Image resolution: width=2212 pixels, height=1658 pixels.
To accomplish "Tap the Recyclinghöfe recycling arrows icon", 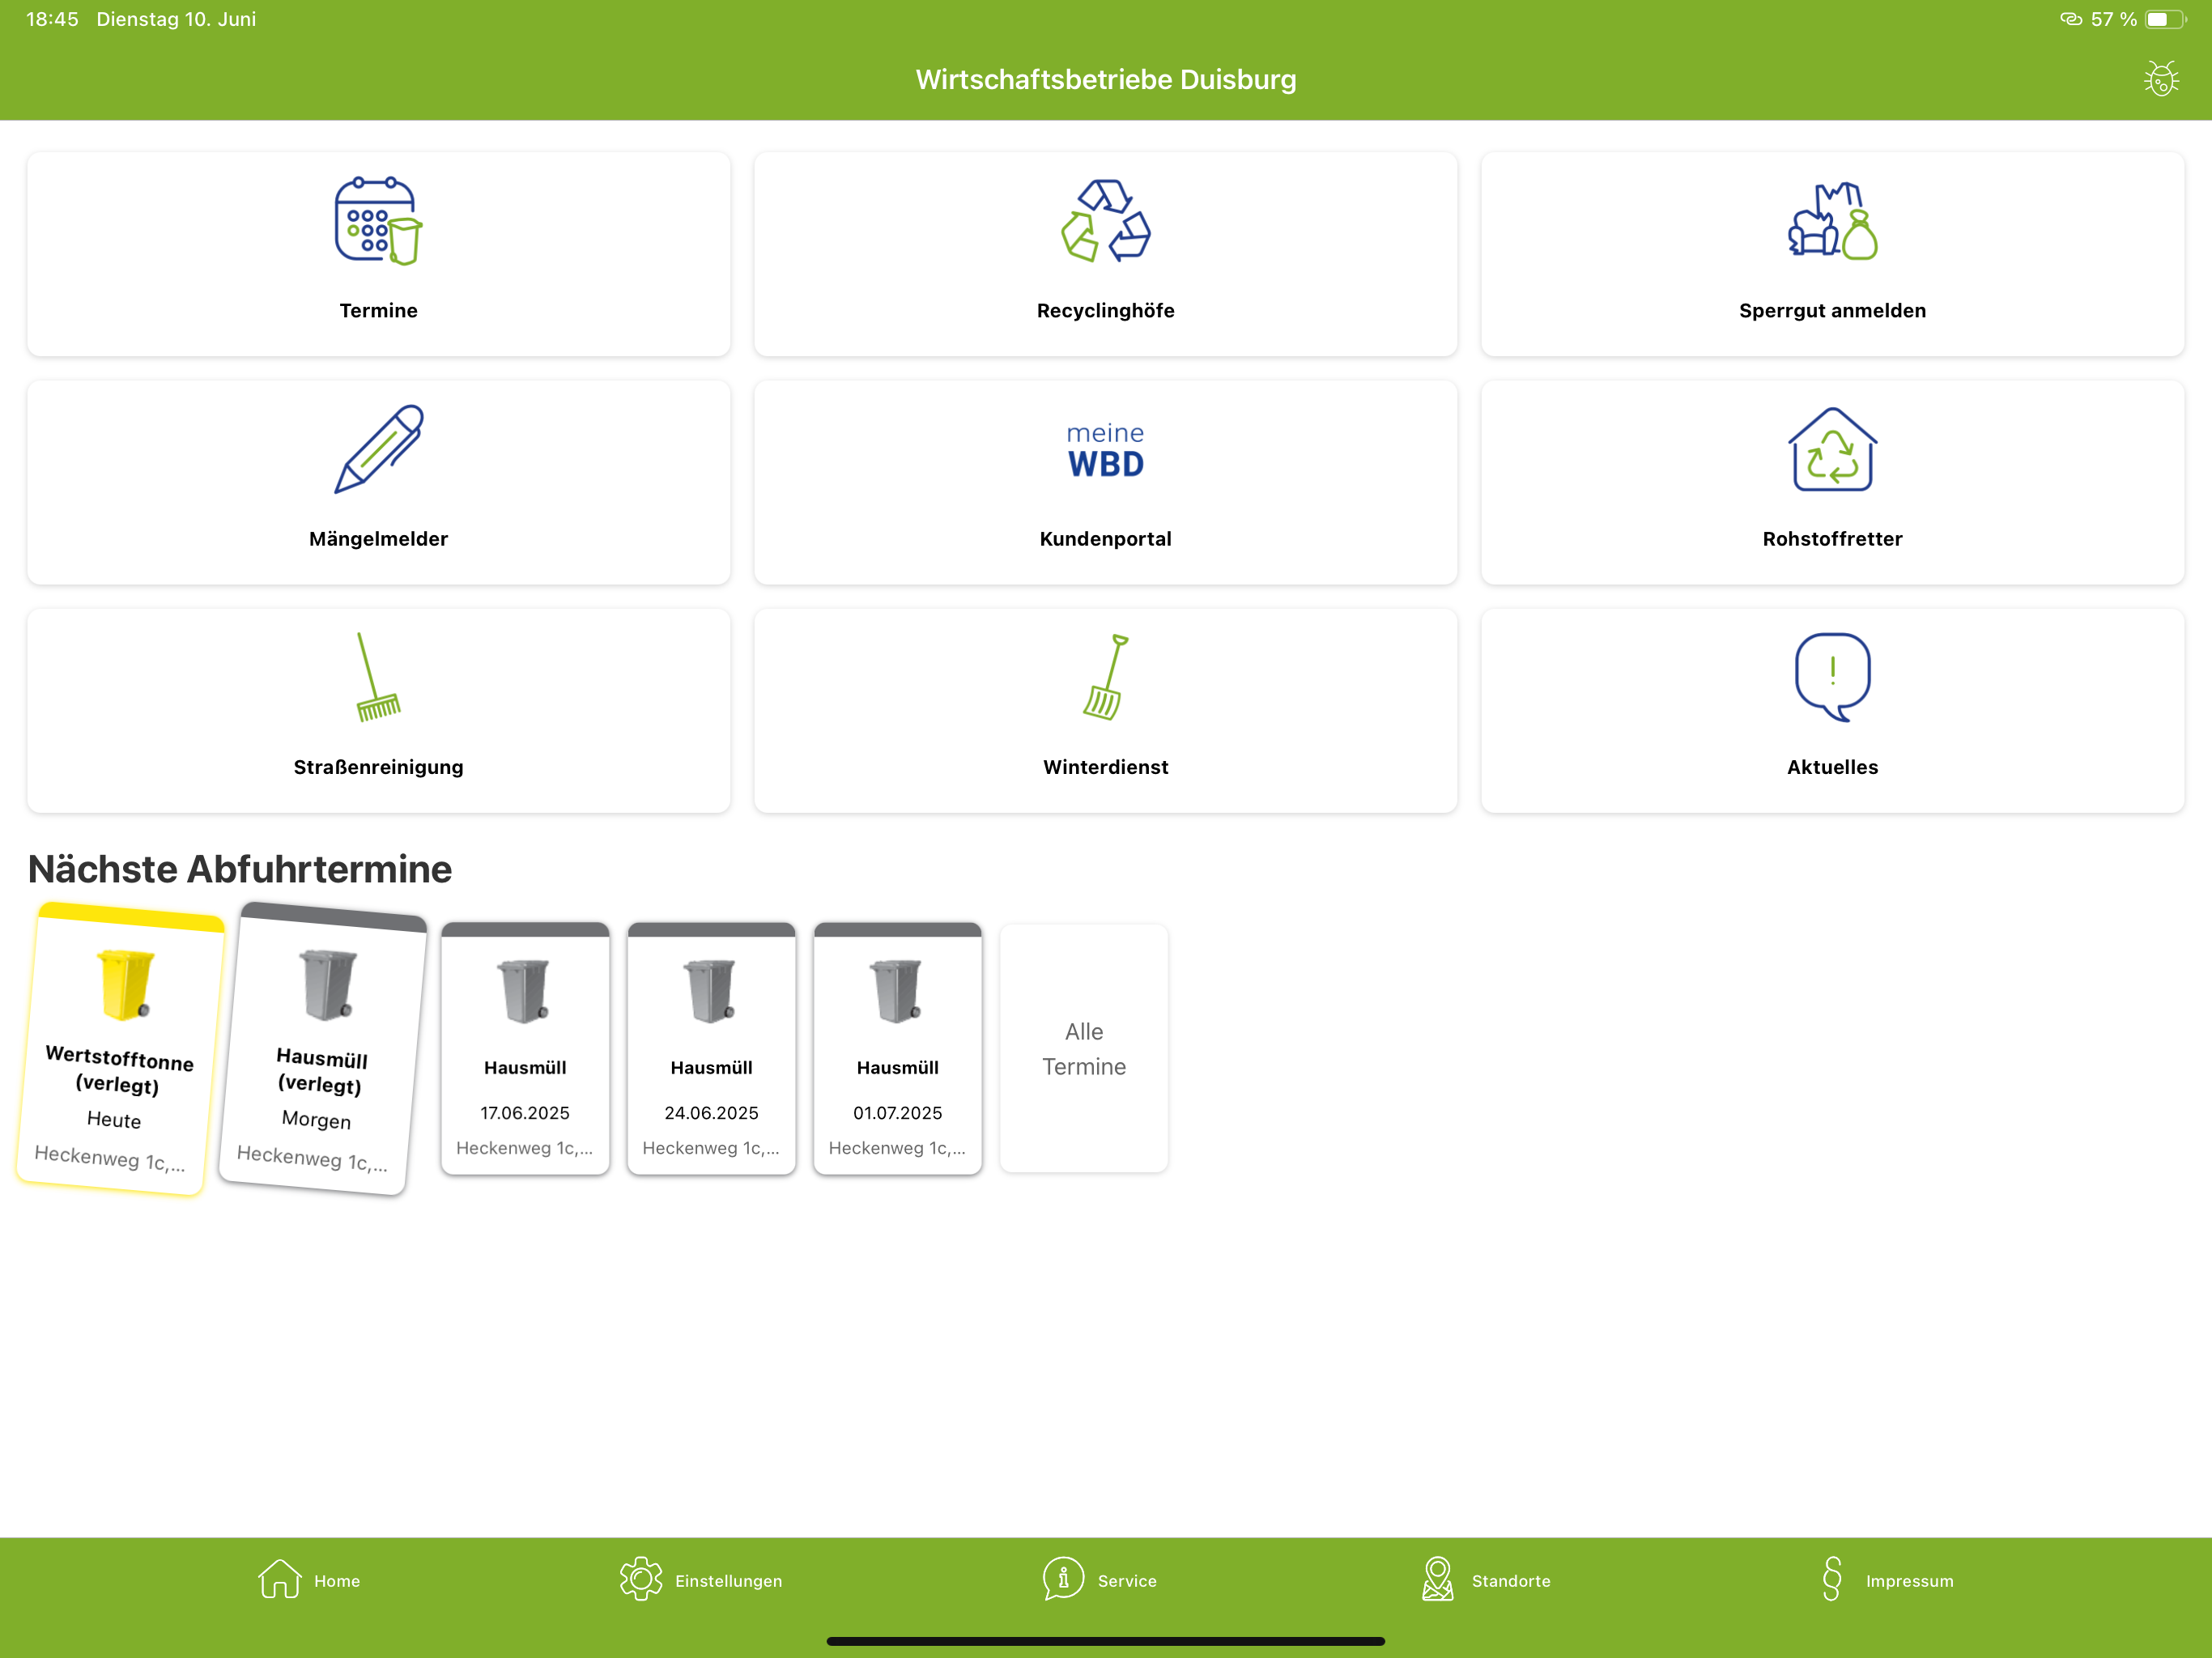I will coord(1105,220).
